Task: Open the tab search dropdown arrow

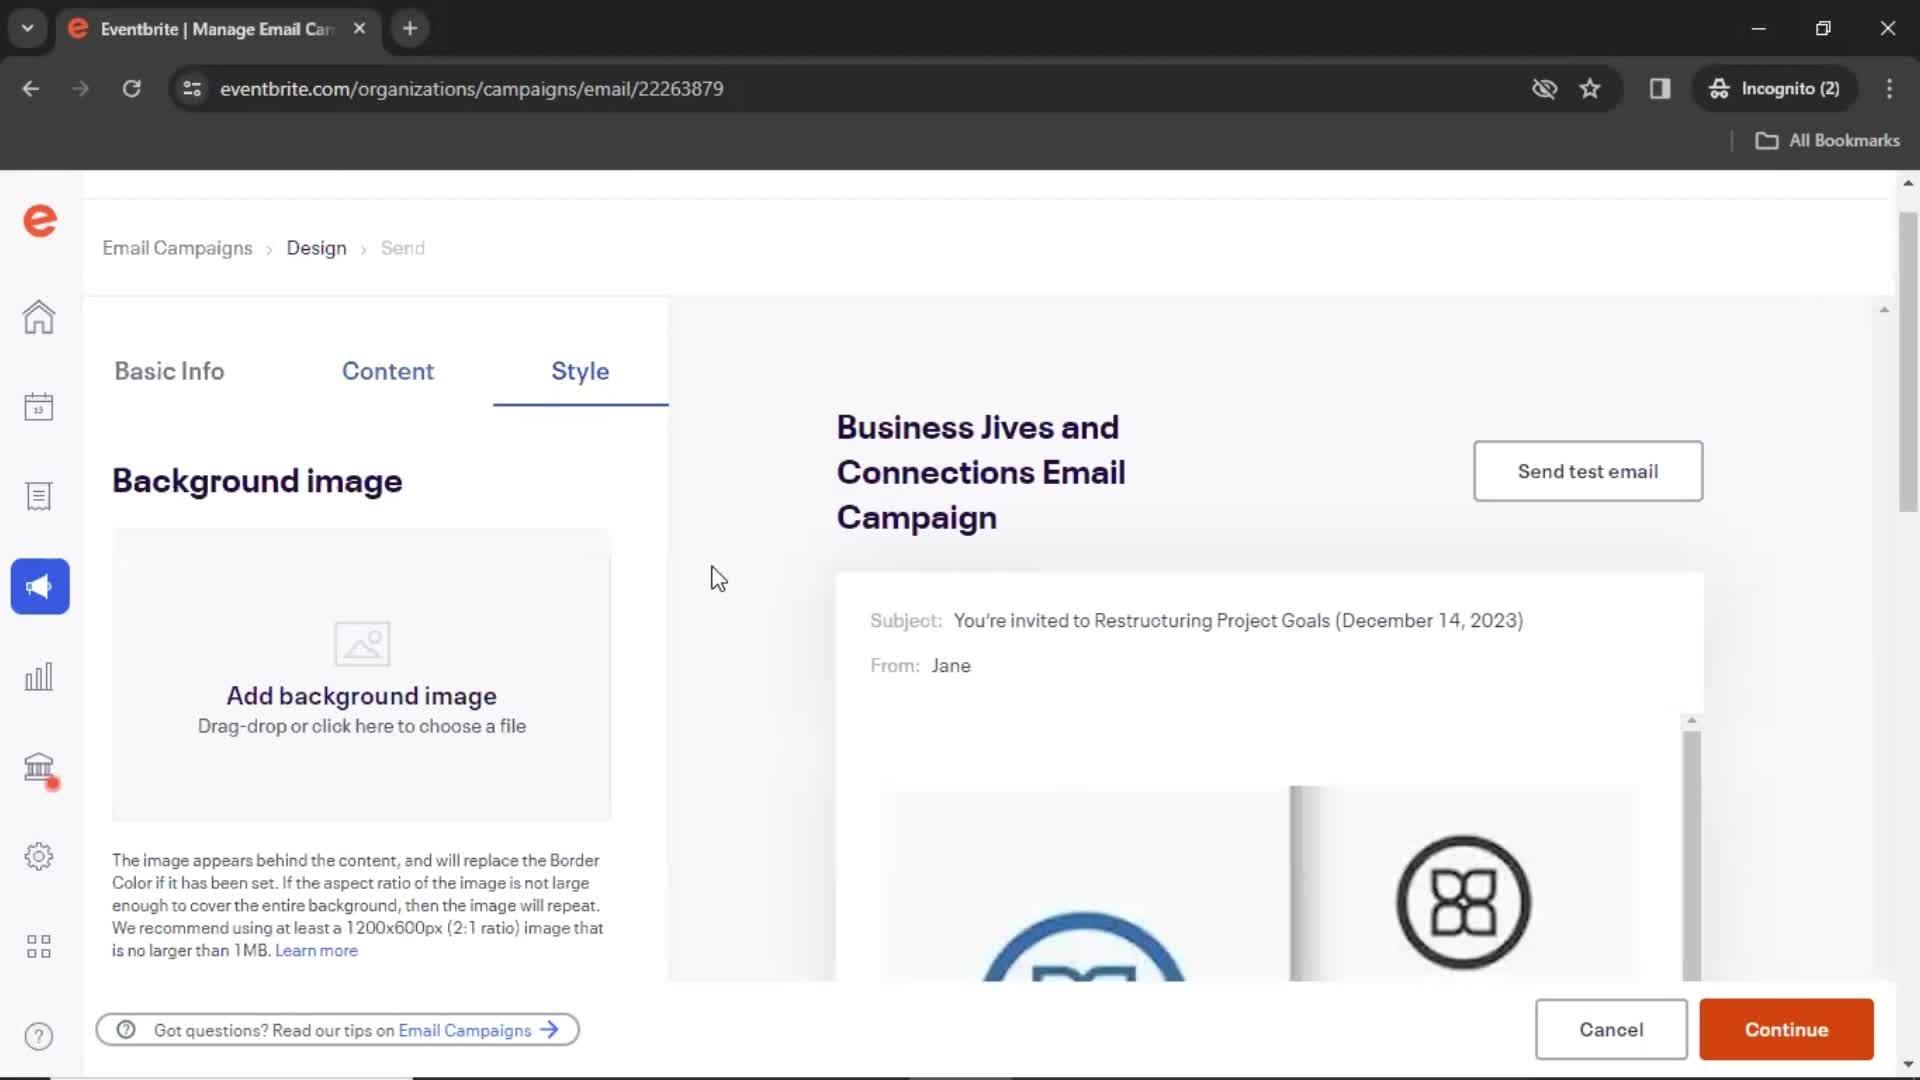Action: (x=28, y=28)
